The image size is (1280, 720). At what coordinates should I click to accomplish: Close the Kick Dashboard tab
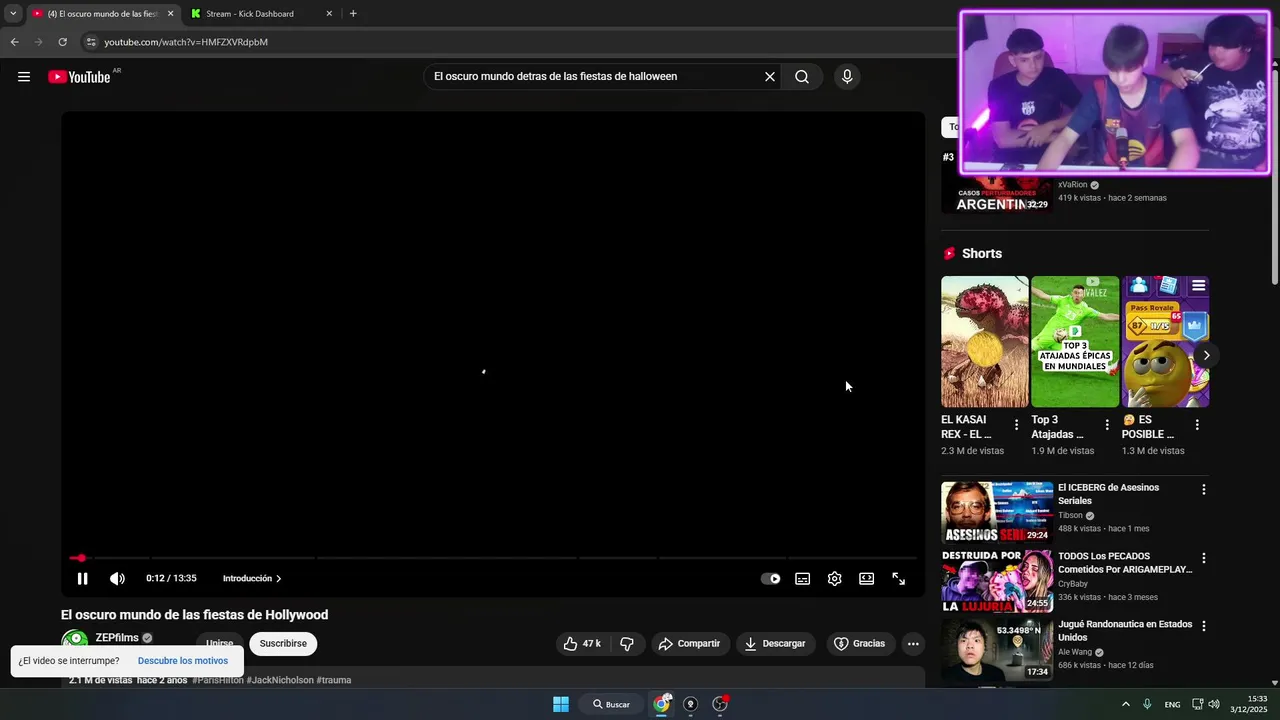(329, 14)
